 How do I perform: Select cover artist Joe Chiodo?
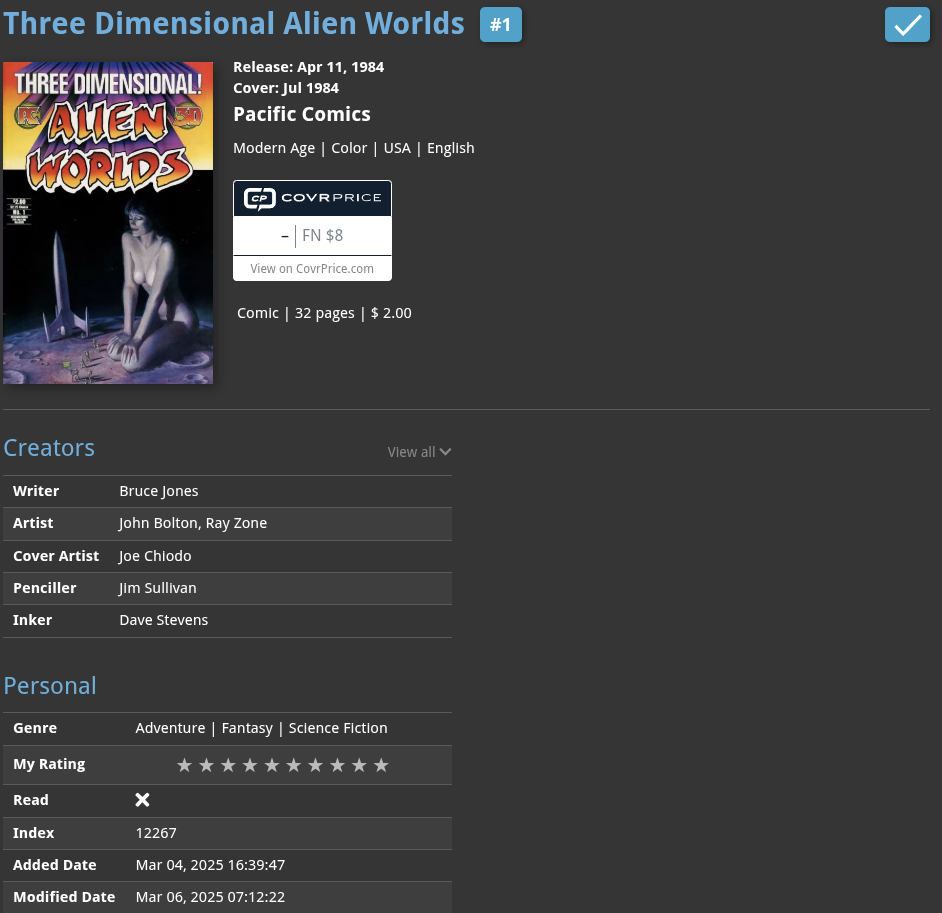pos(155,556)
